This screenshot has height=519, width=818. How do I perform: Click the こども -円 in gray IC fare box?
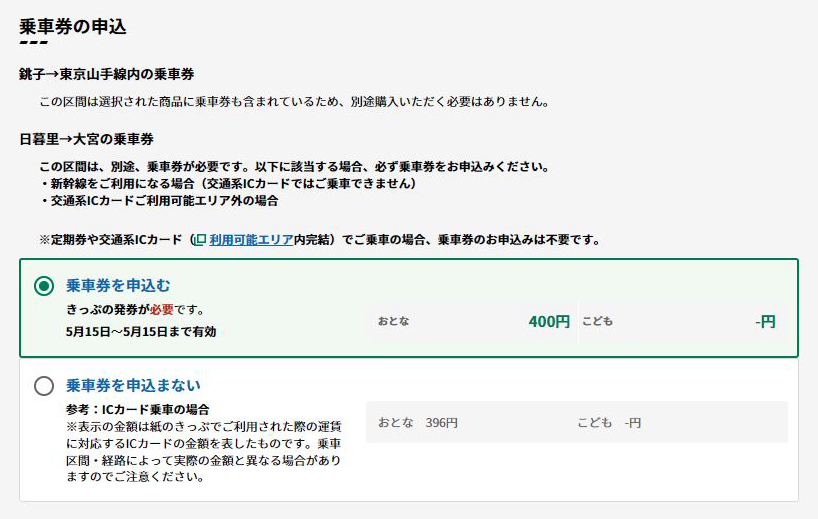[x=609, y=423]
